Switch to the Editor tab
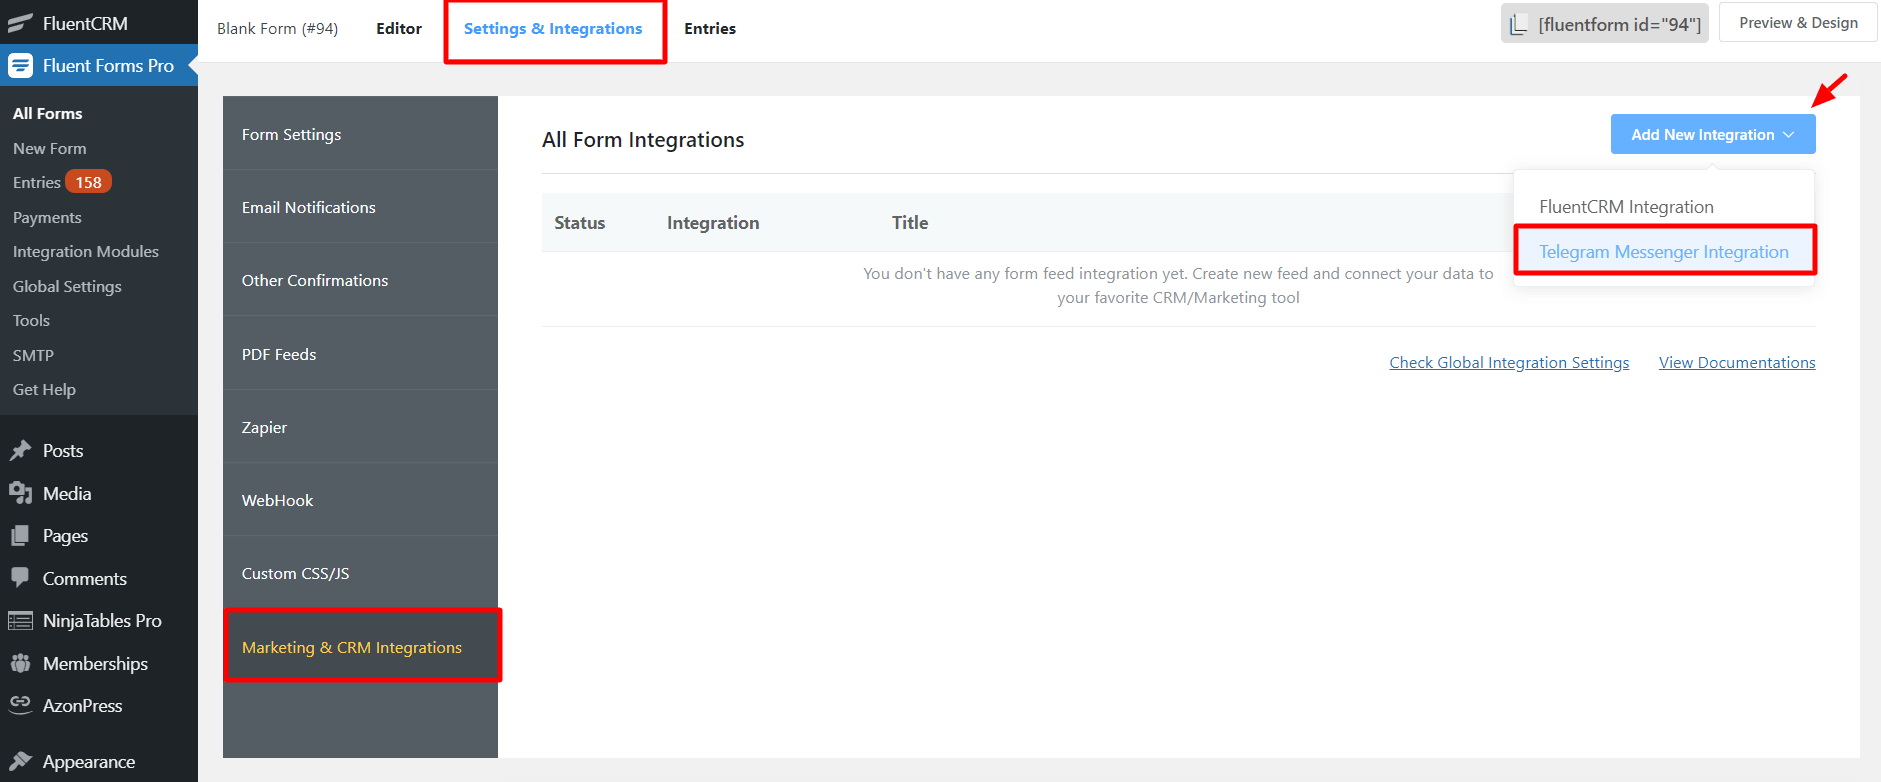 [399, 29]
